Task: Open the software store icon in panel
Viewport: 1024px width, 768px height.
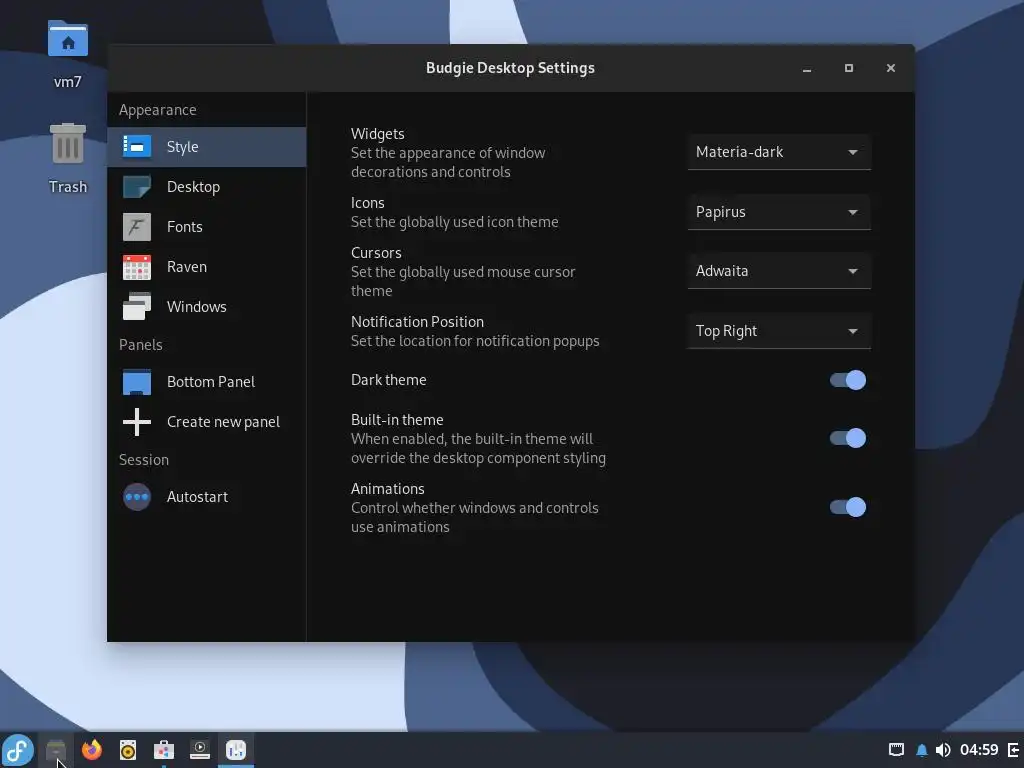Action: click(164, 750)
